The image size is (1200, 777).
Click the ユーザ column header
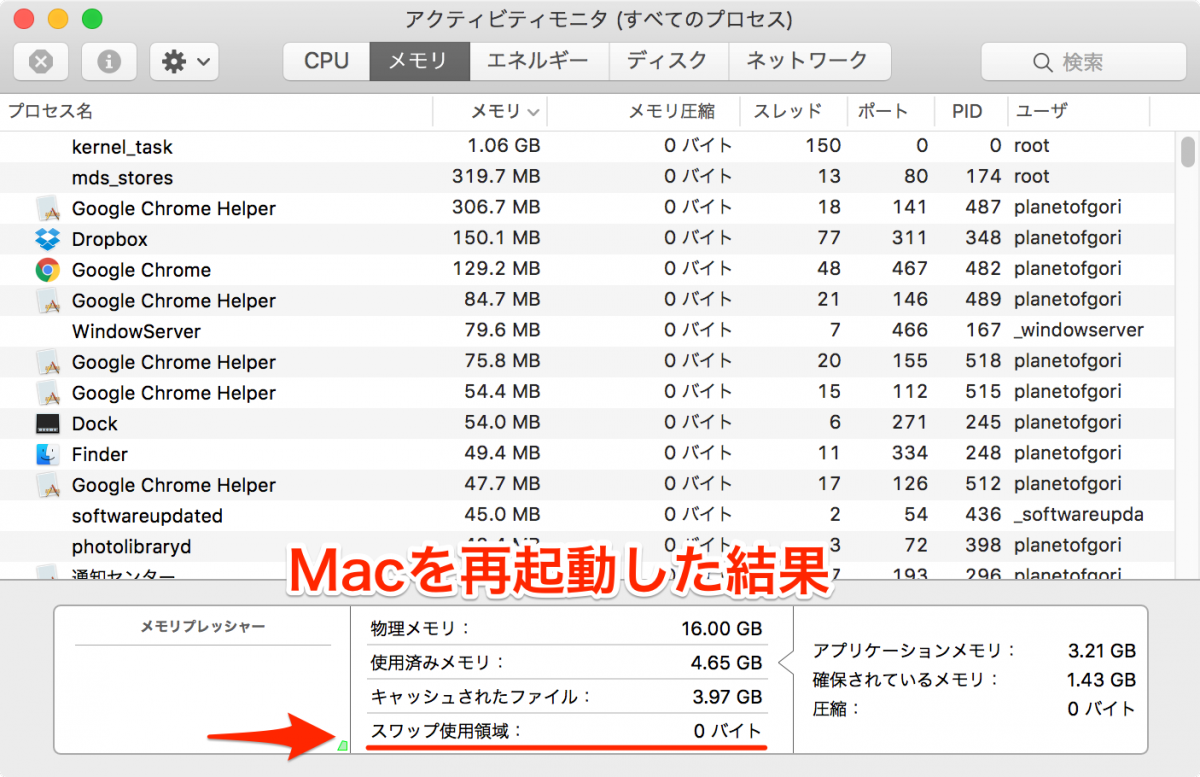tap(1040, 111)
